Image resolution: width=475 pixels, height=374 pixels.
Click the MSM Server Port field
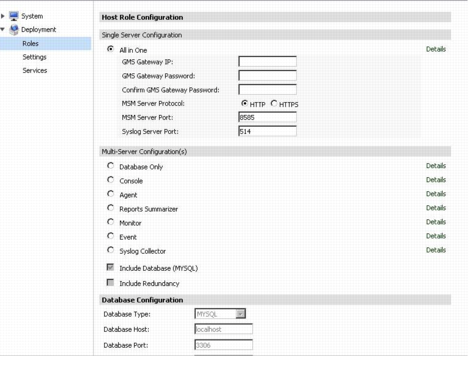point(267,117)
